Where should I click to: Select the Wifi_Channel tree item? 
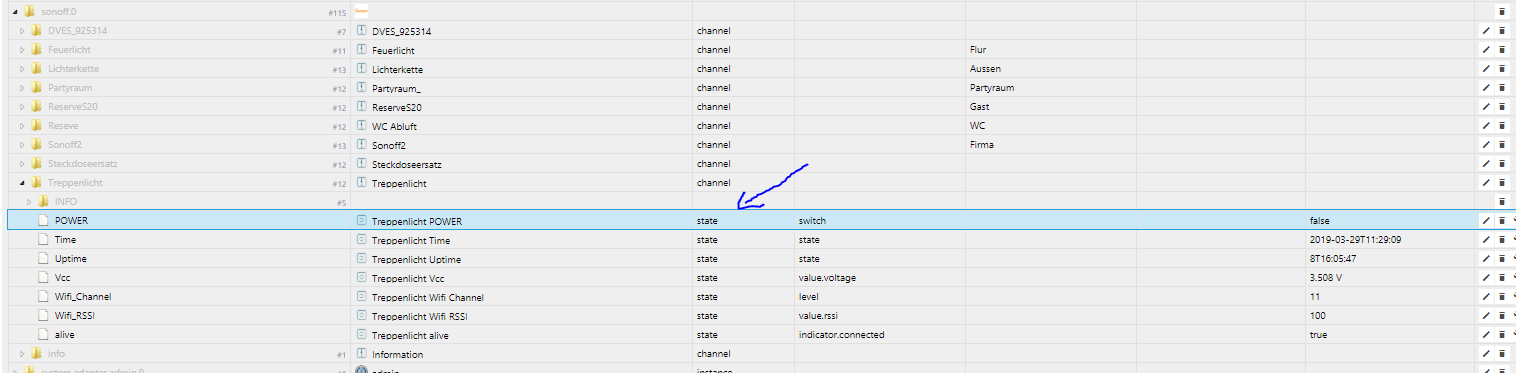coord(83,297)
